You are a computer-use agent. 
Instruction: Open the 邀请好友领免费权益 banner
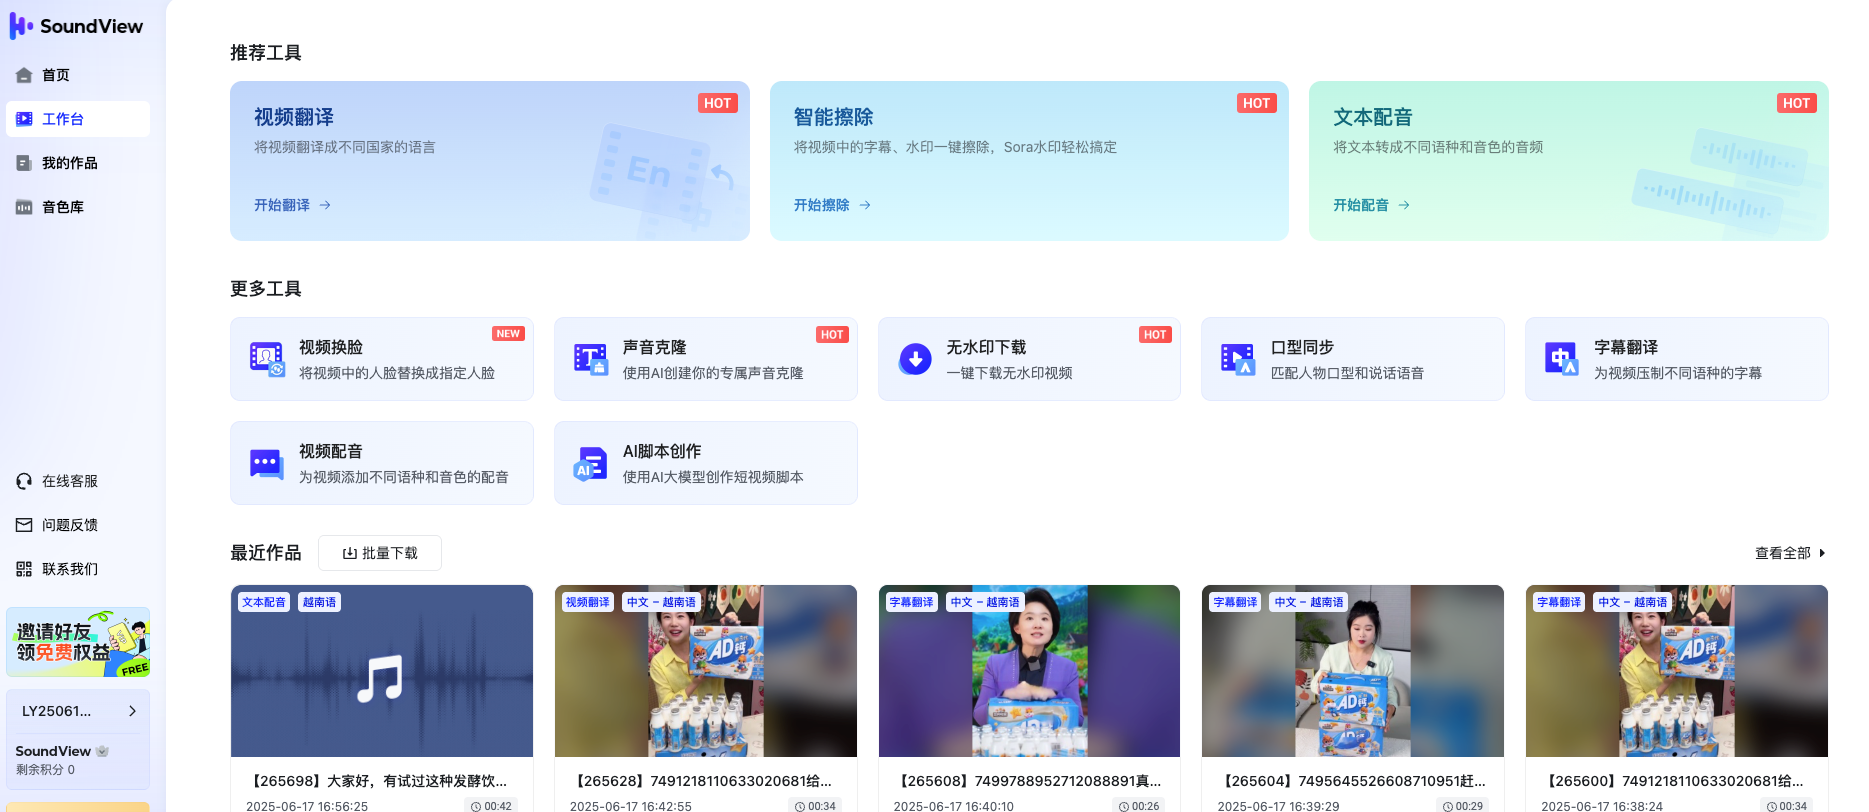pyautogui.click(x=78, y=642)
